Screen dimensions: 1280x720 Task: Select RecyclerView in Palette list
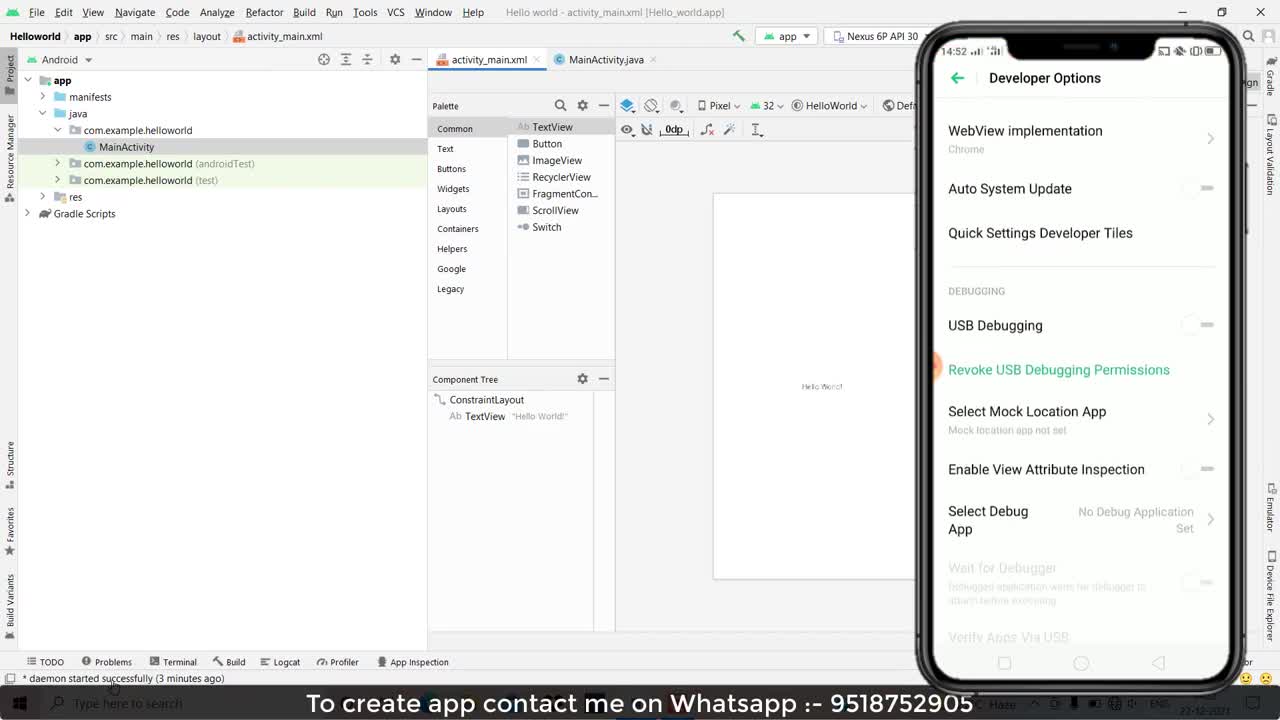point(561,177)
